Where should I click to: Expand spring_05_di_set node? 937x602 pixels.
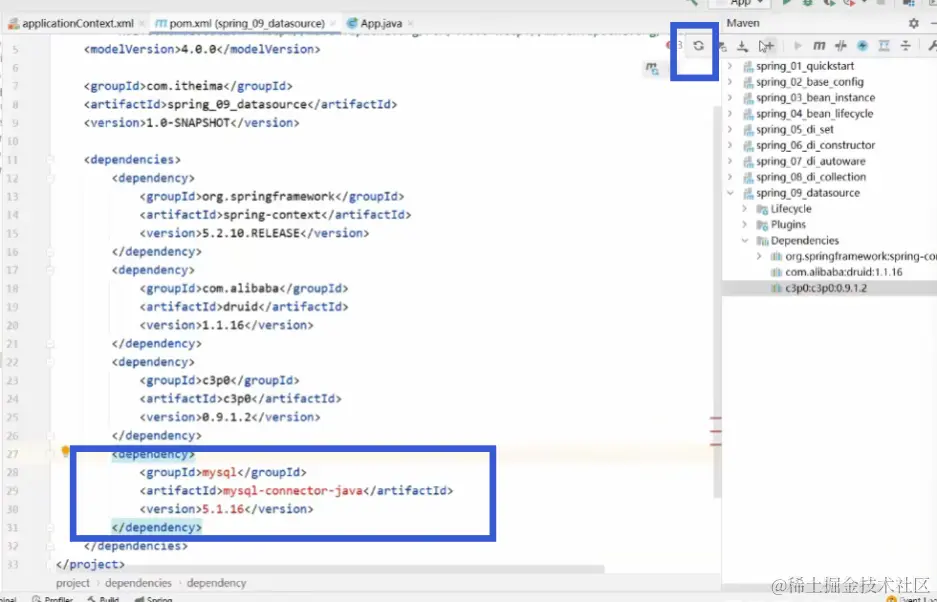[730, 129]
